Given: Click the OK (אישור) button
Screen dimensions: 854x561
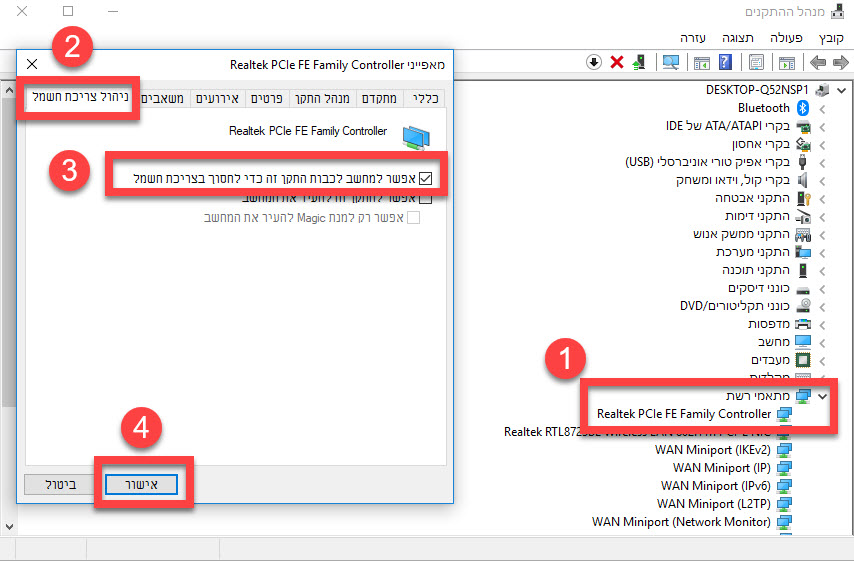Looking at the screenshot, I should [x=141, y=484].
